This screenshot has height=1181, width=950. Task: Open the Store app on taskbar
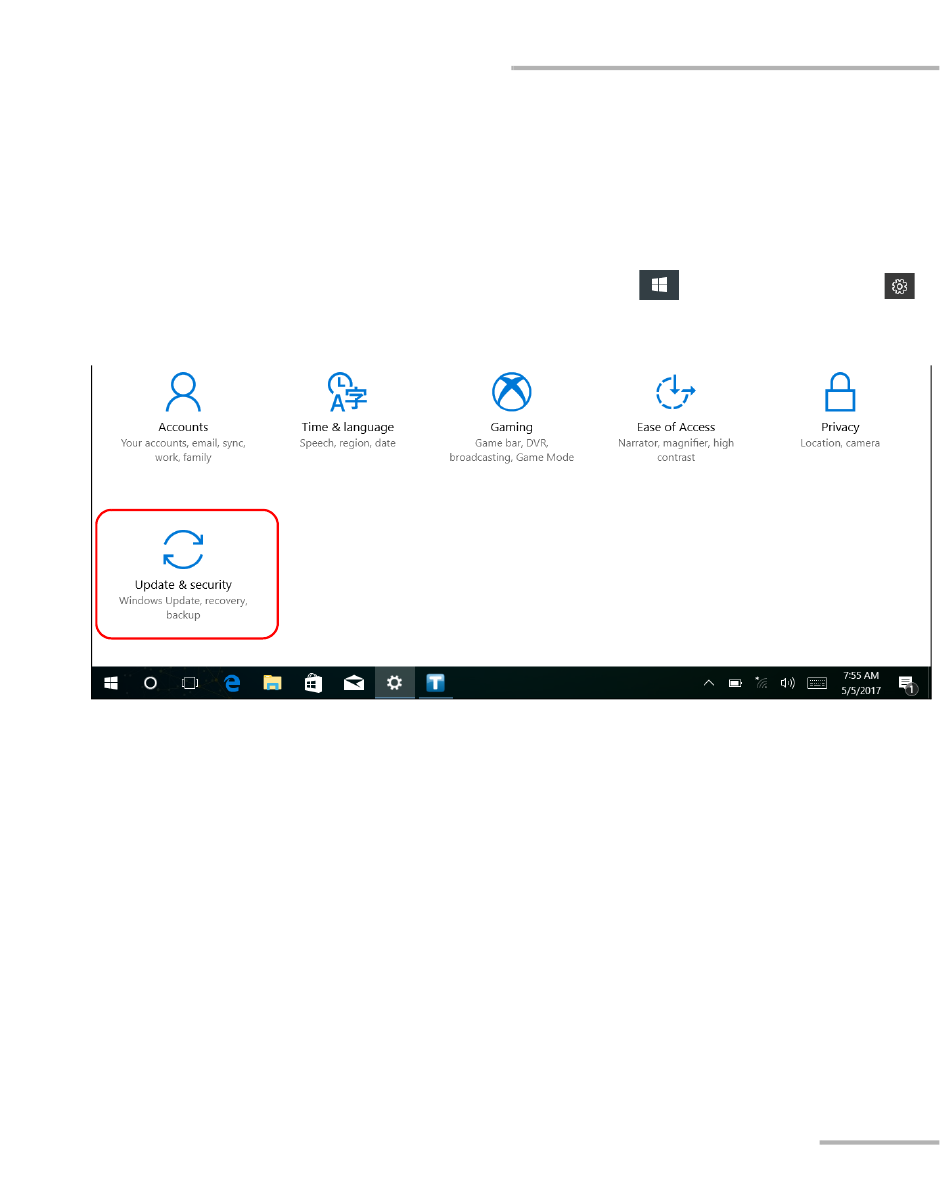point(313,683)
